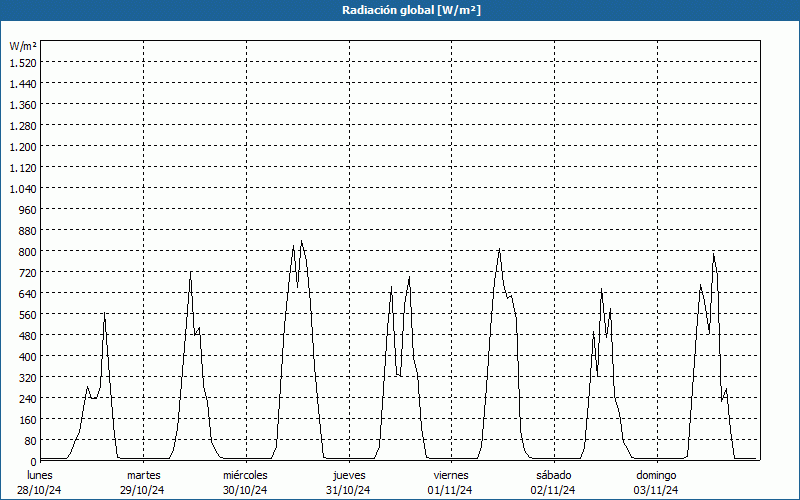Click the Wednesday radiation peak above 800
800x500 pixels.
(302, 241)
